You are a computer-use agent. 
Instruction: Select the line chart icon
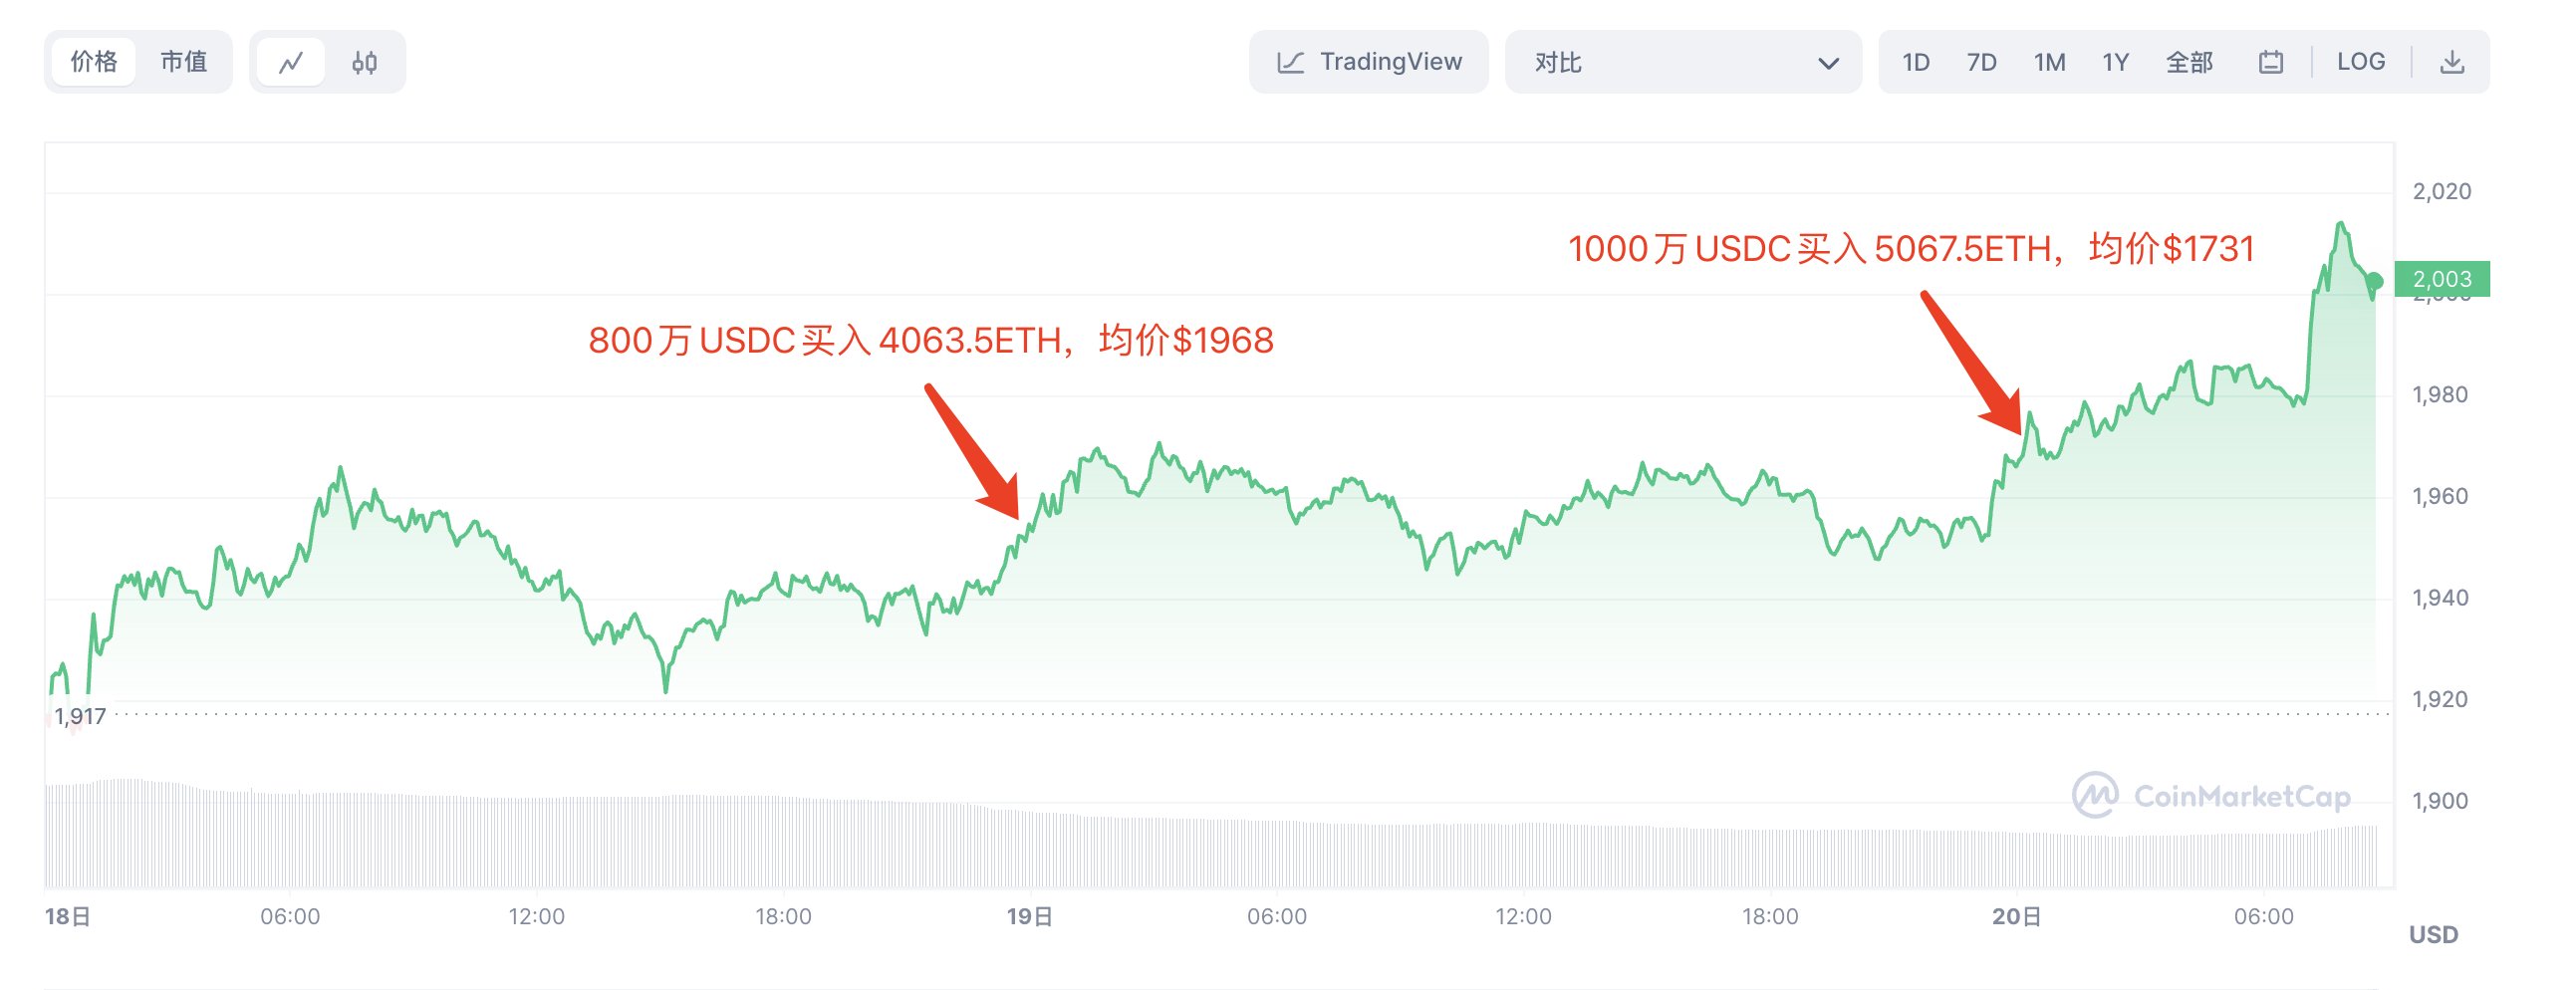291,61
